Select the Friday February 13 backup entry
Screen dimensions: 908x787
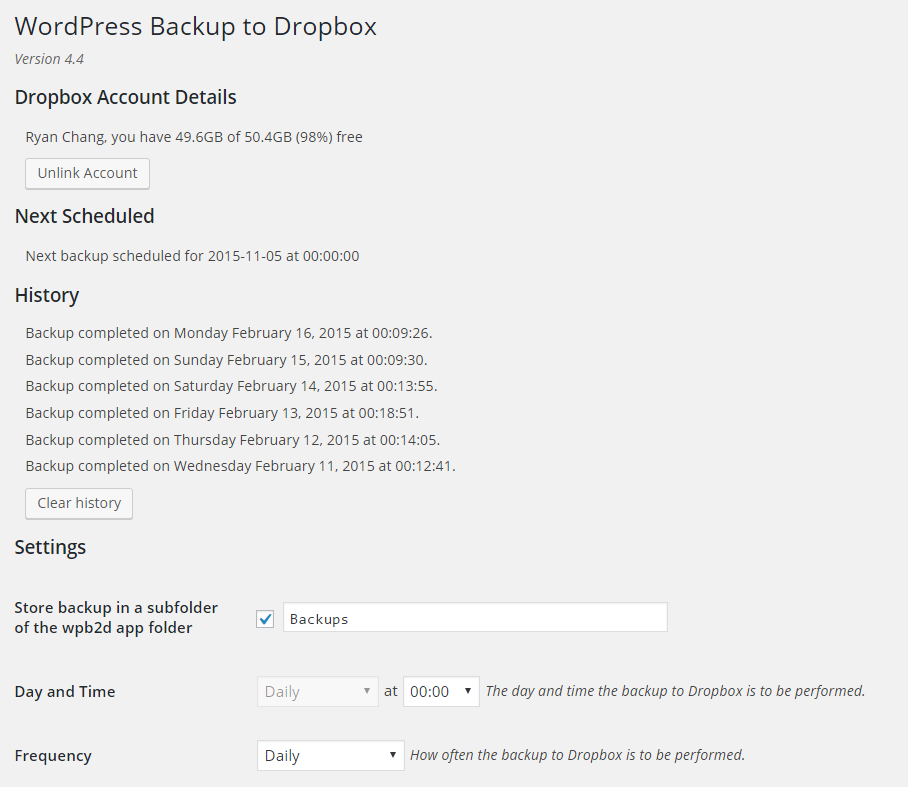pyautogui.click(x=222, y=413)
